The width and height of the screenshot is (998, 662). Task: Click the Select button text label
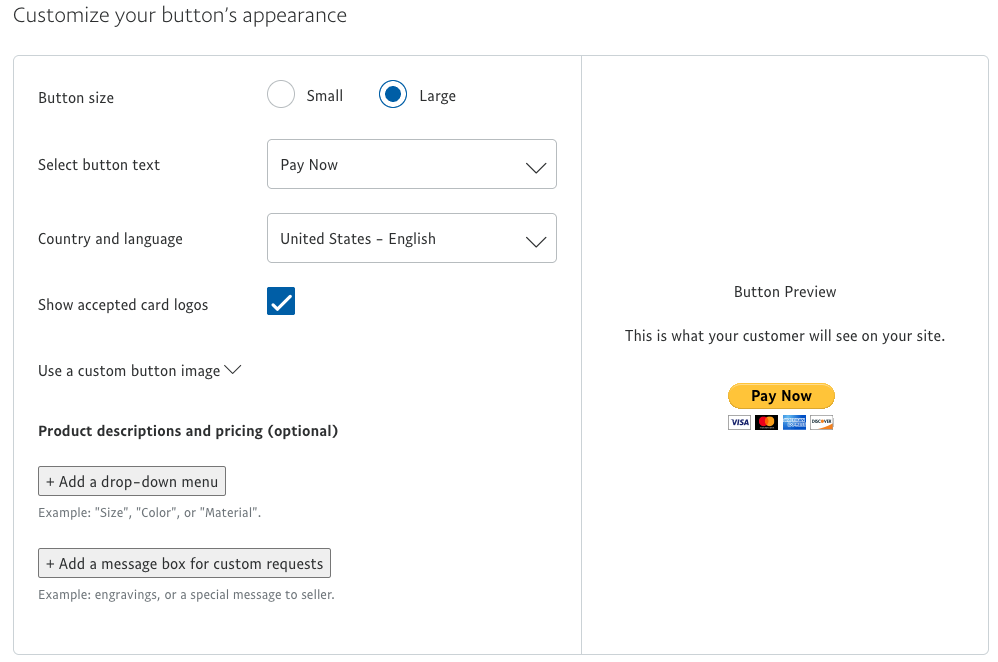pos(99,165)
